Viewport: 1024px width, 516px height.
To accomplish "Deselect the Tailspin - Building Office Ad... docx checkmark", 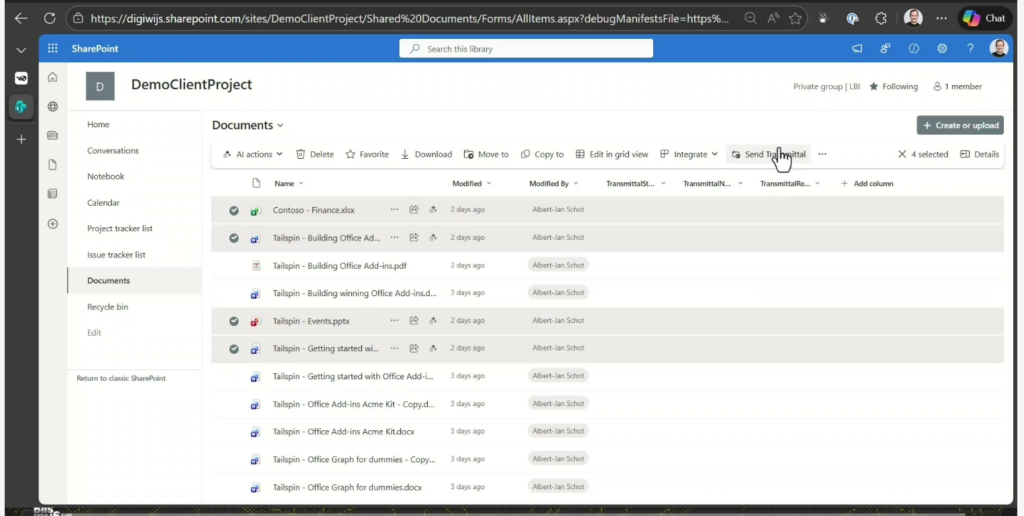I will (234, 238).
